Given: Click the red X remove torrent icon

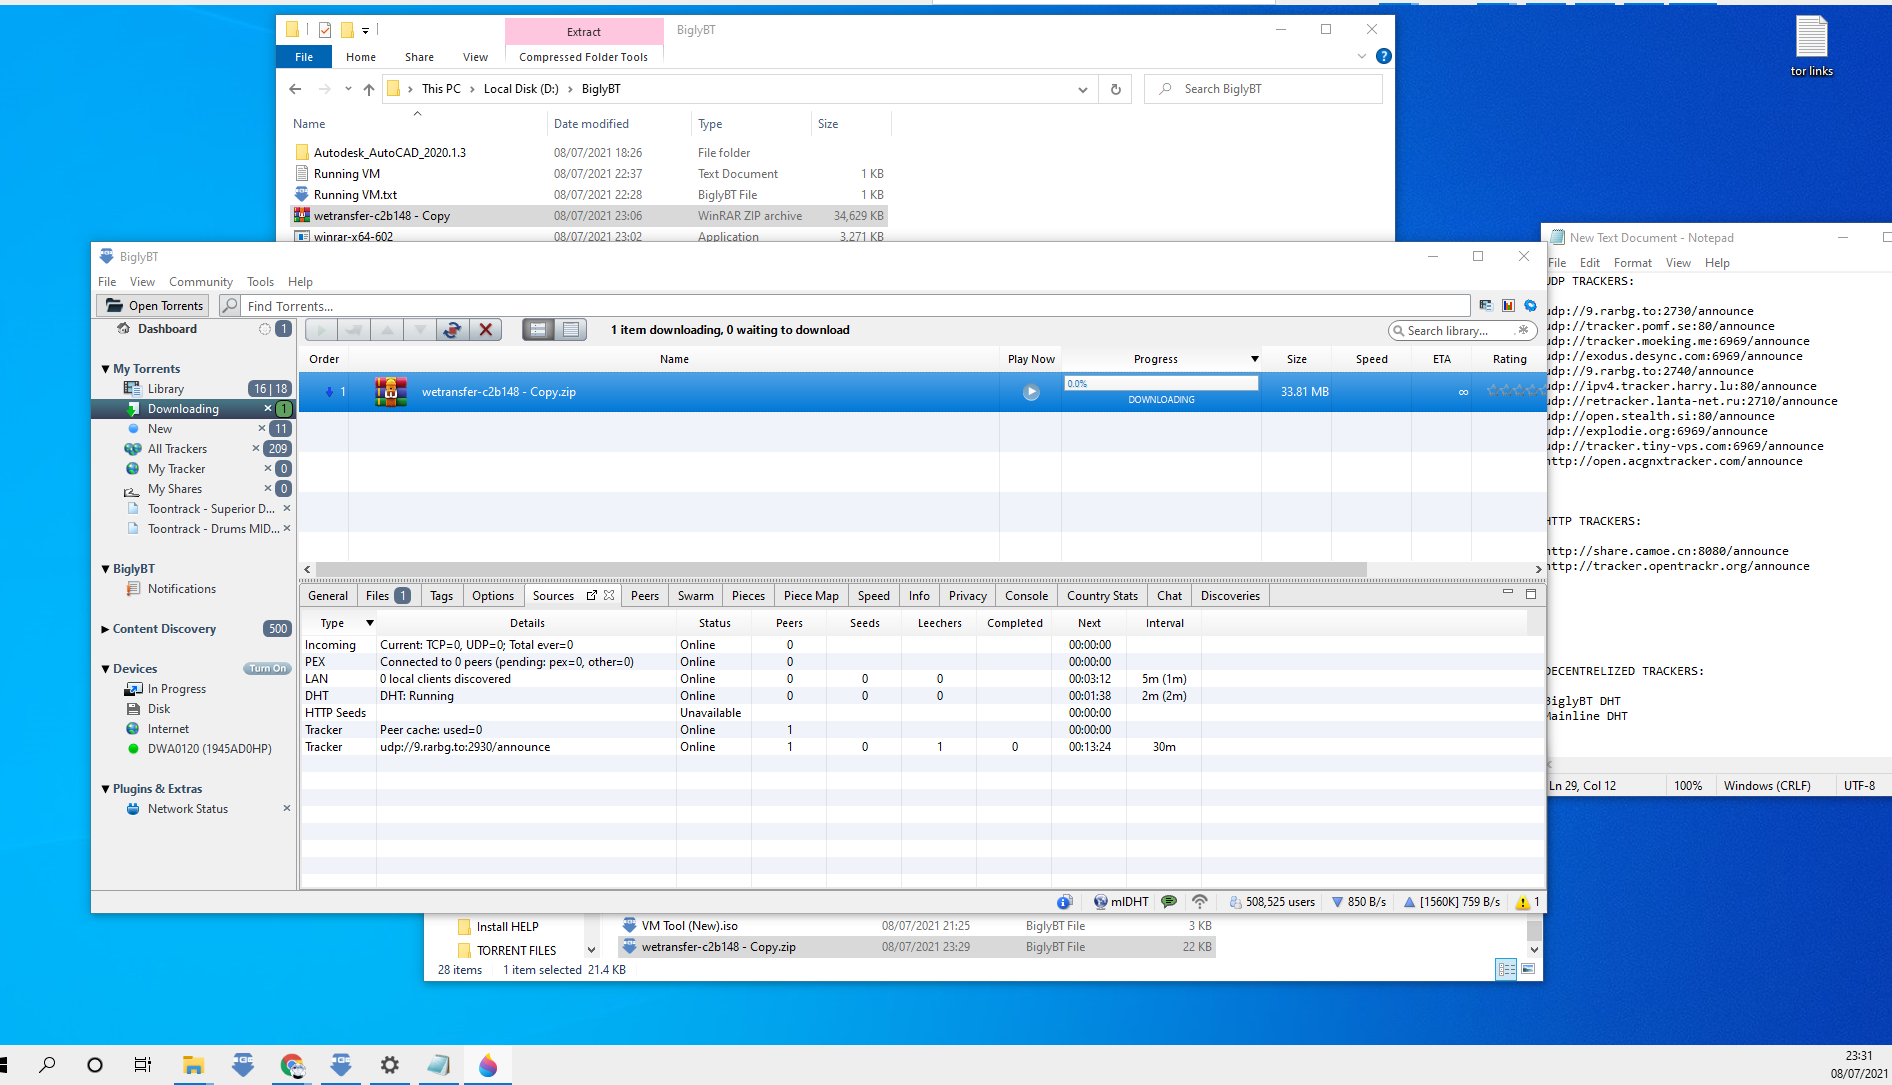Looking at the screenshot, I should [486, 330].
